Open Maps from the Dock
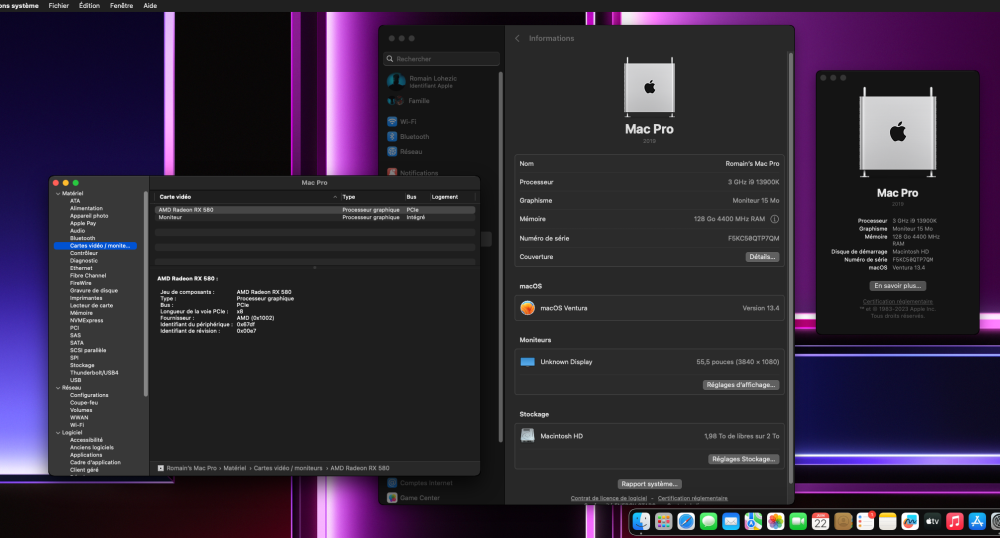 (753, 521)
